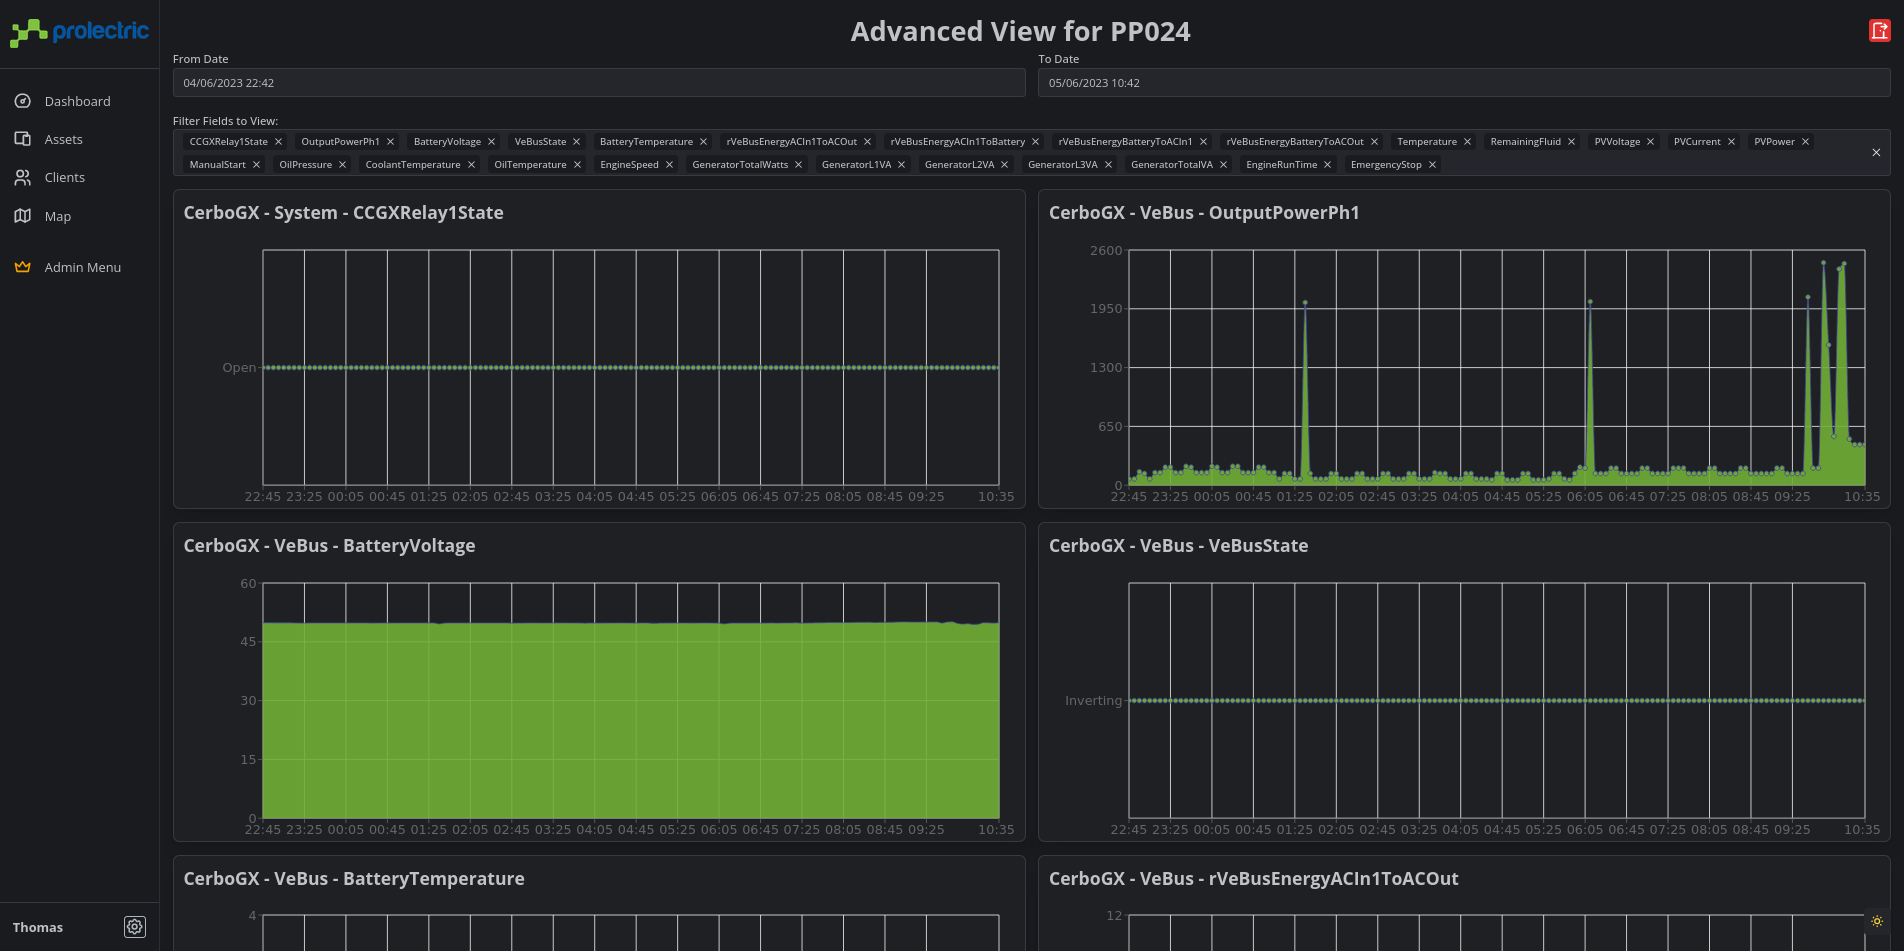The height and width of the screenshot is (951, 1904).
Task: Remove the Temperature filter chip
Action: (x=1467, y=142)
